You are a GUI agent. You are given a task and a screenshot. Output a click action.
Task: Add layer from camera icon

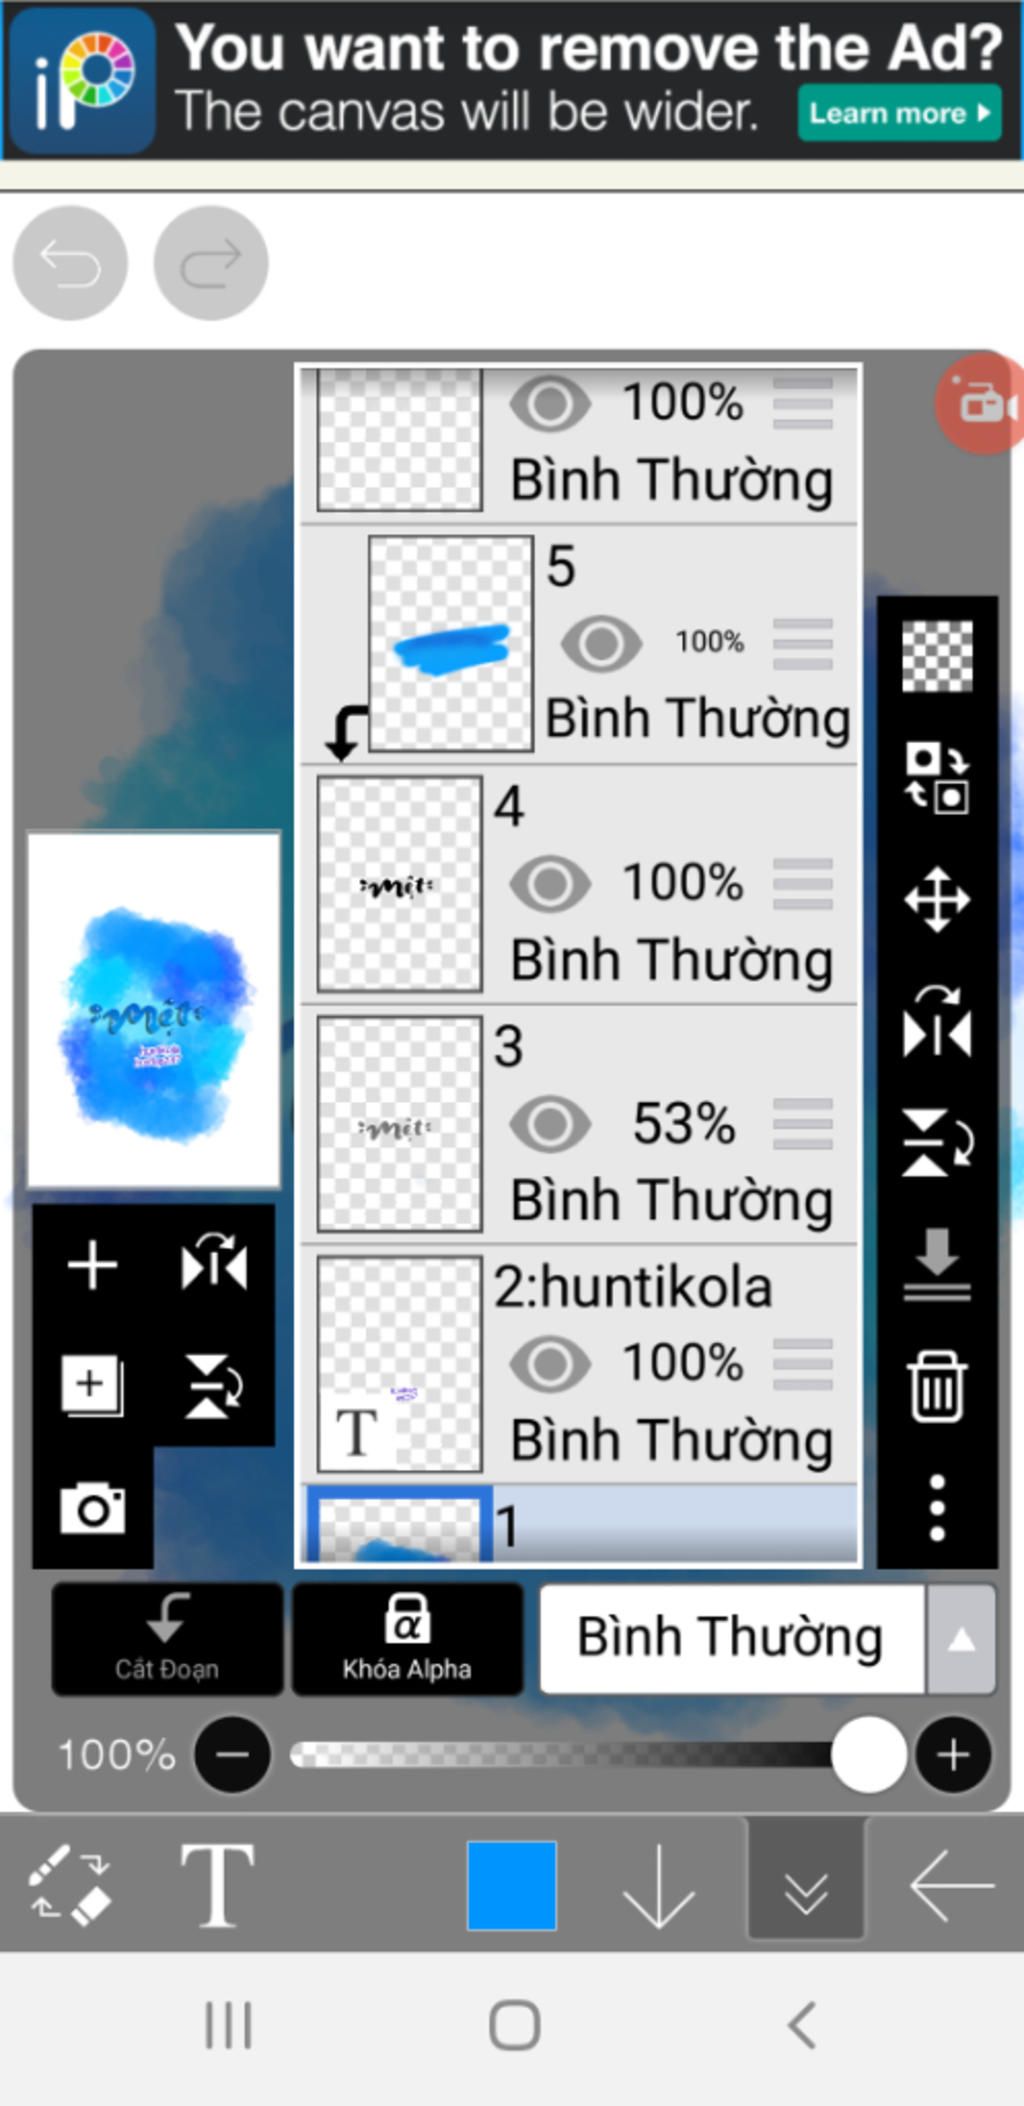(x=93, y=1508)
